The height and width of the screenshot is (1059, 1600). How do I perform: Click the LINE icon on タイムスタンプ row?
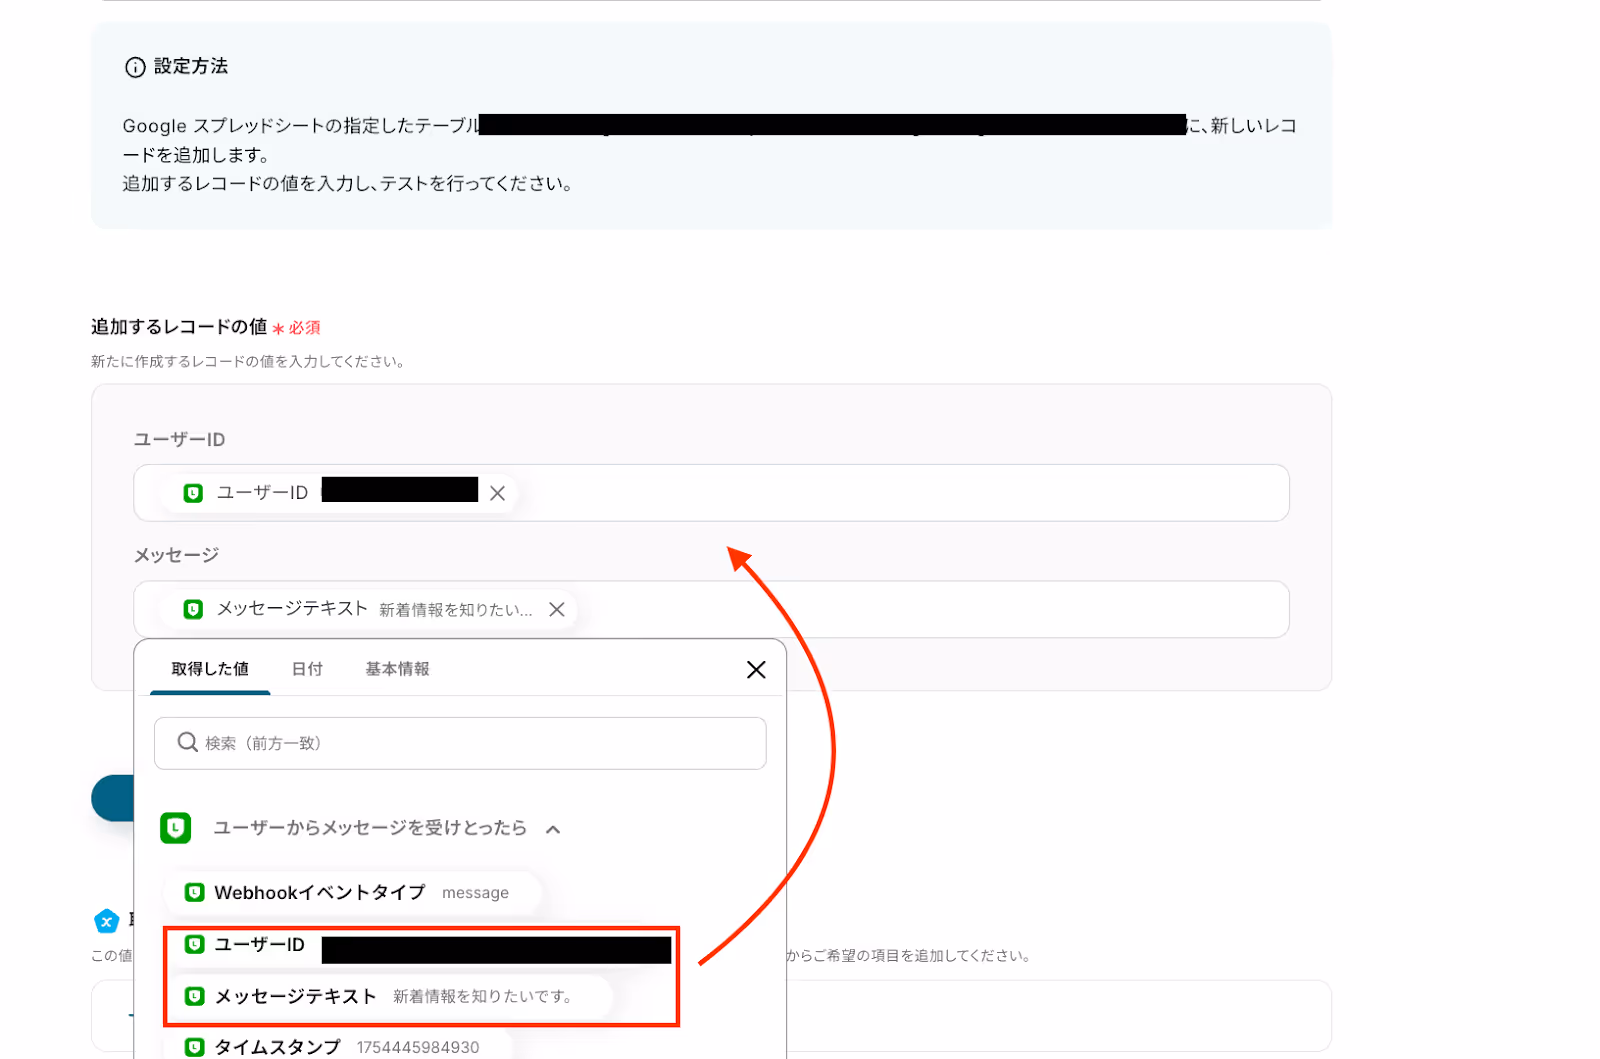(195, 1047)
